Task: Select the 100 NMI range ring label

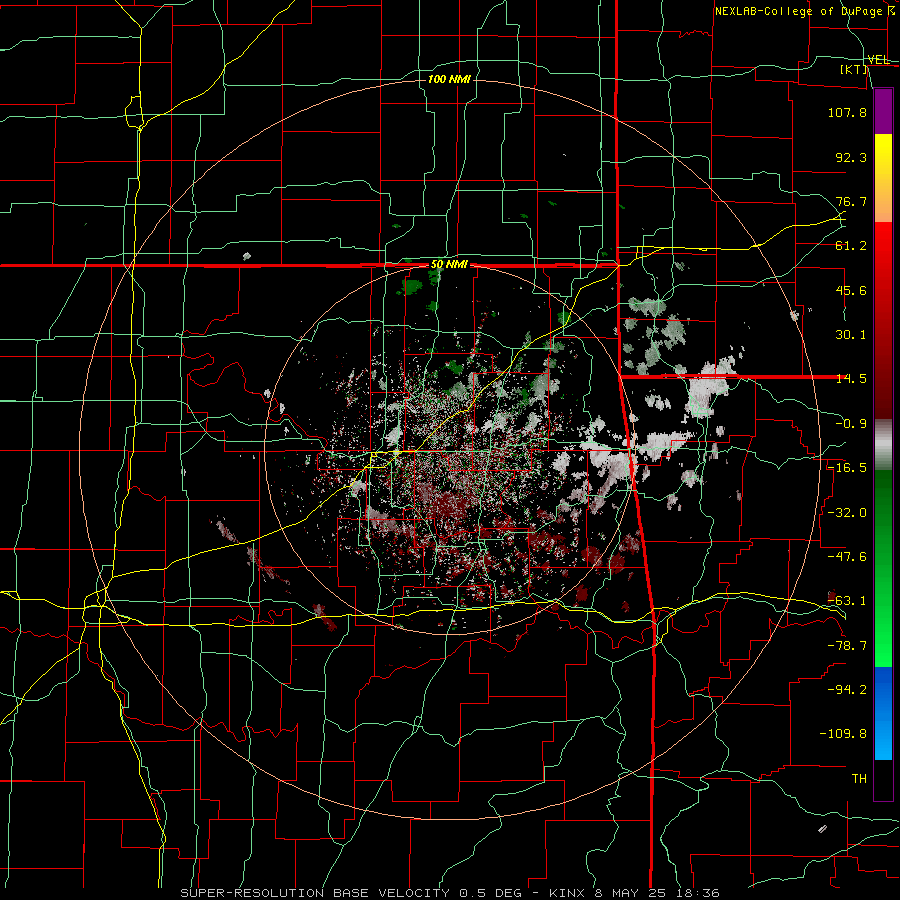Action: point(449,79)
